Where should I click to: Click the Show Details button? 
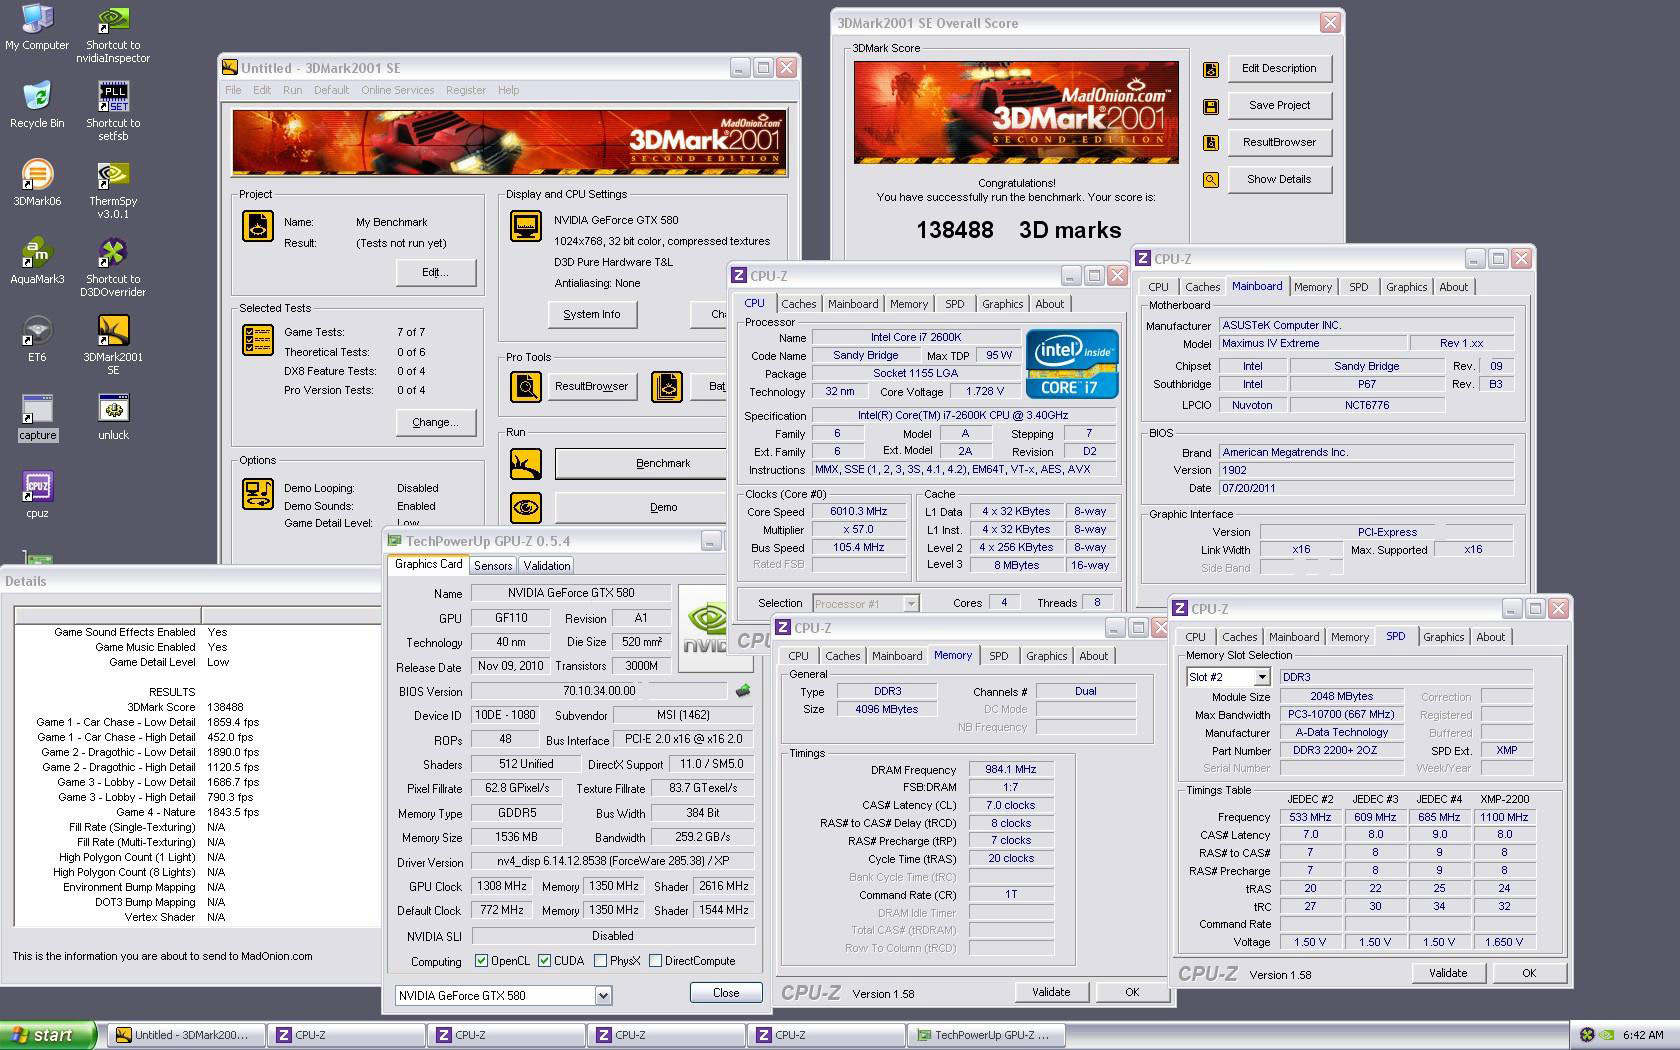[x=1279, y=180]
